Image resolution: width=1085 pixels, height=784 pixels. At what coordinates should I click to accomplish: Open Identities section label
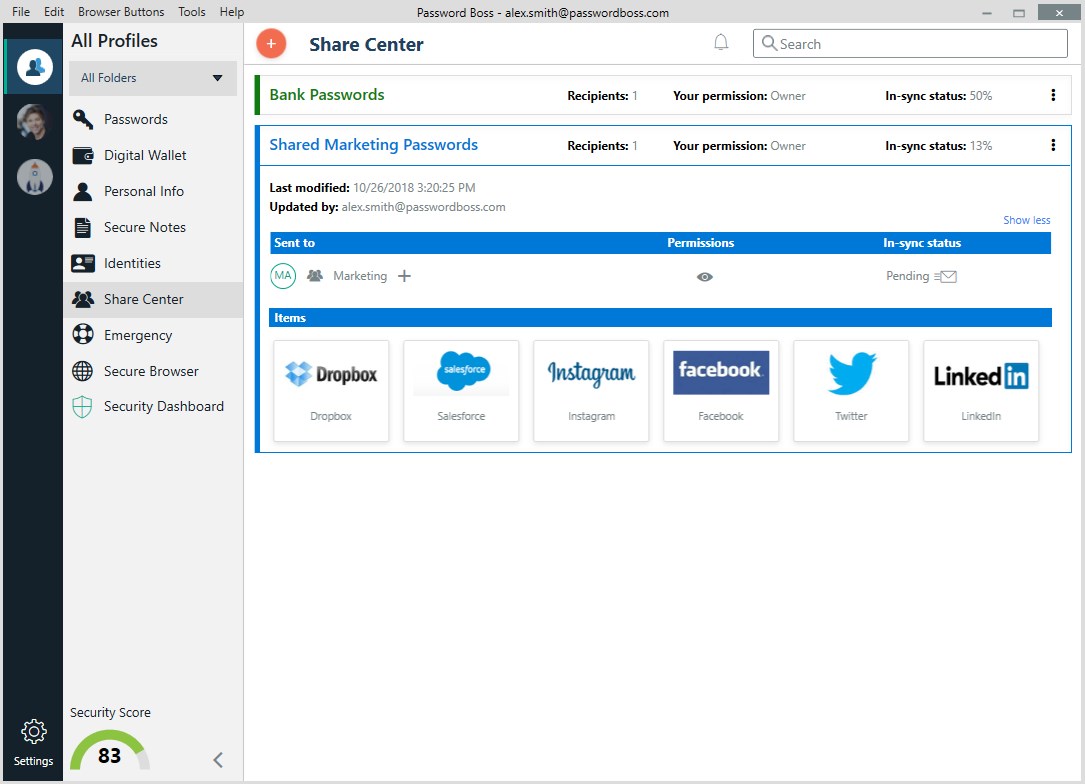tap(132, 263)
